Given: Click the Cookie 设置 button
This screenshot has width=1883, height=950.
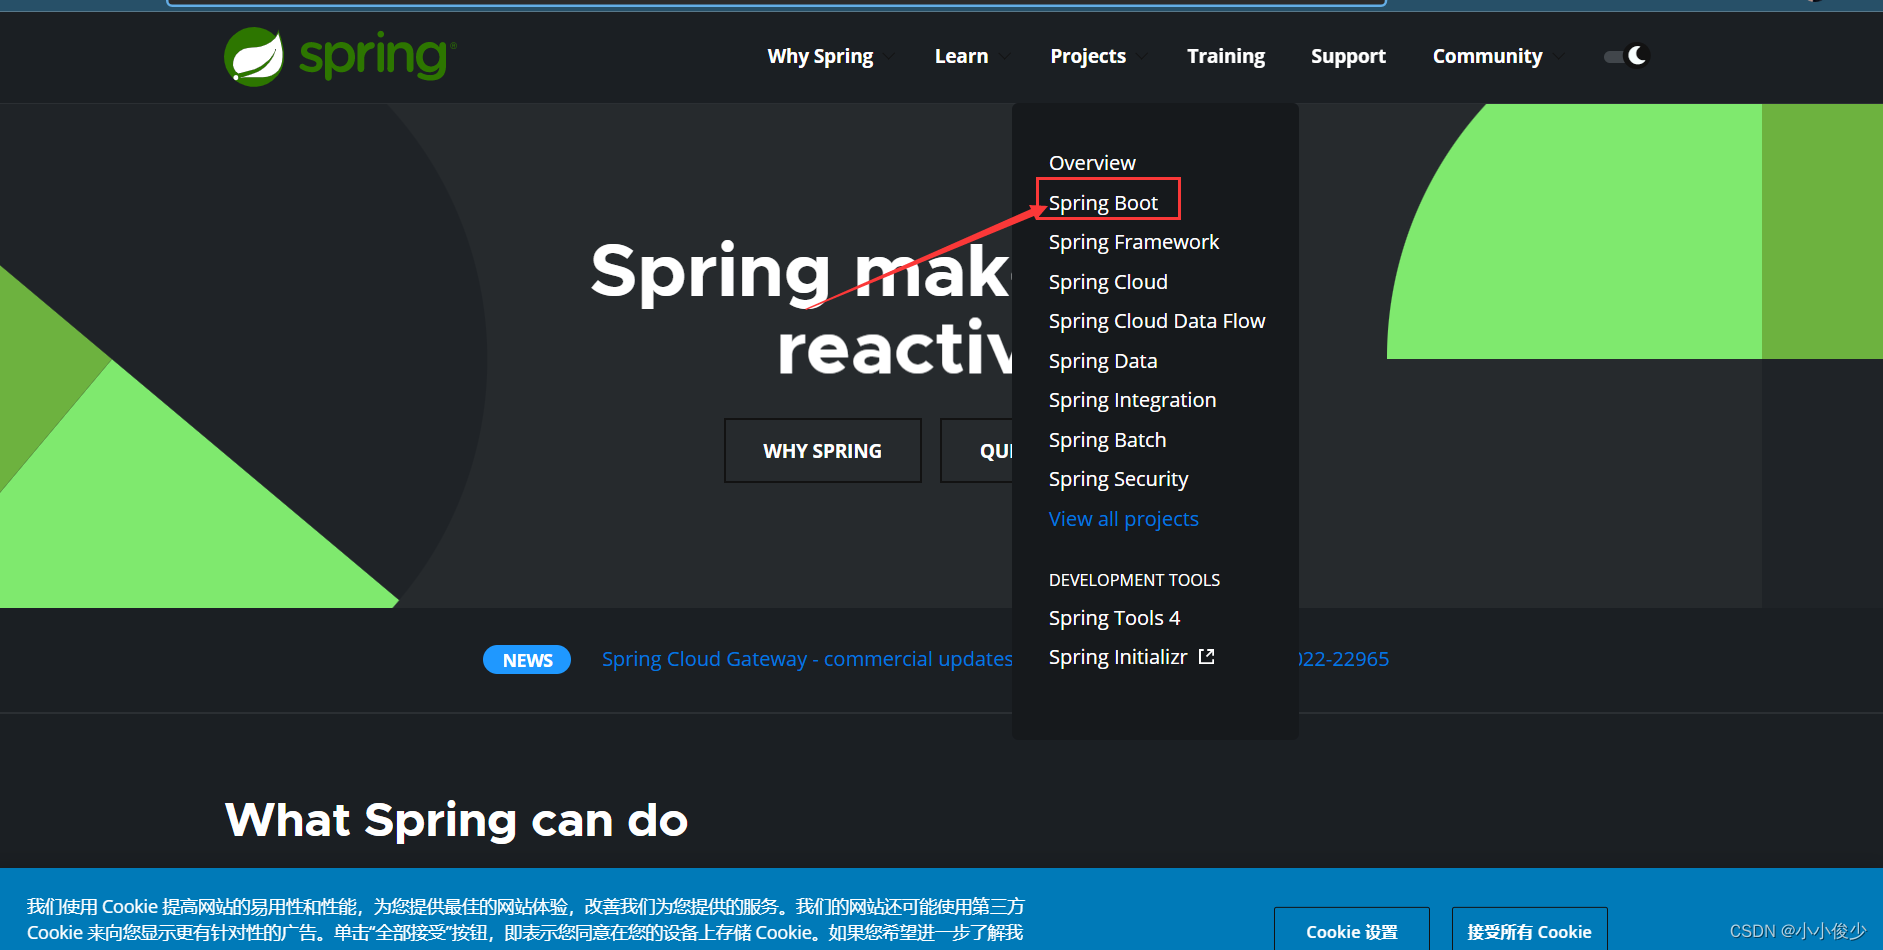Looking at the screenshot, I should [1352, 930].
